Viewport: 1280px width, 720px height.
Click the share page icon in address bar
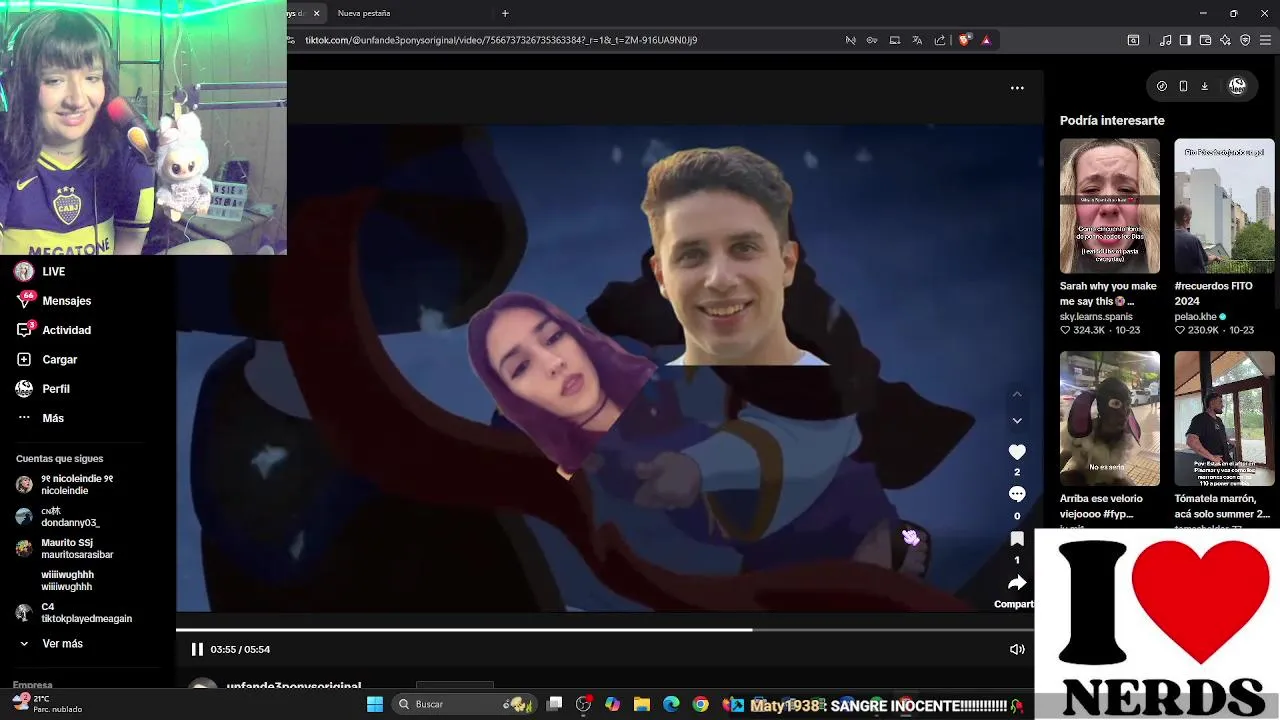(x=940, y=40)
